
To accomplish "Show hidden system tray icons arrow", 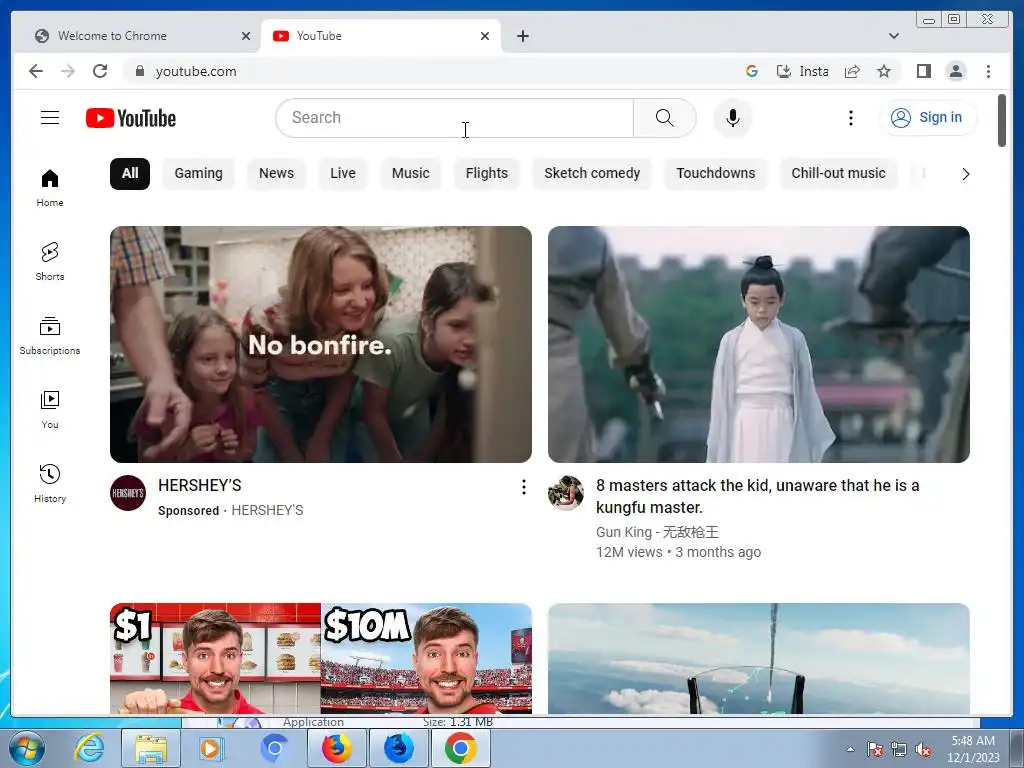I will pos(850,749).
